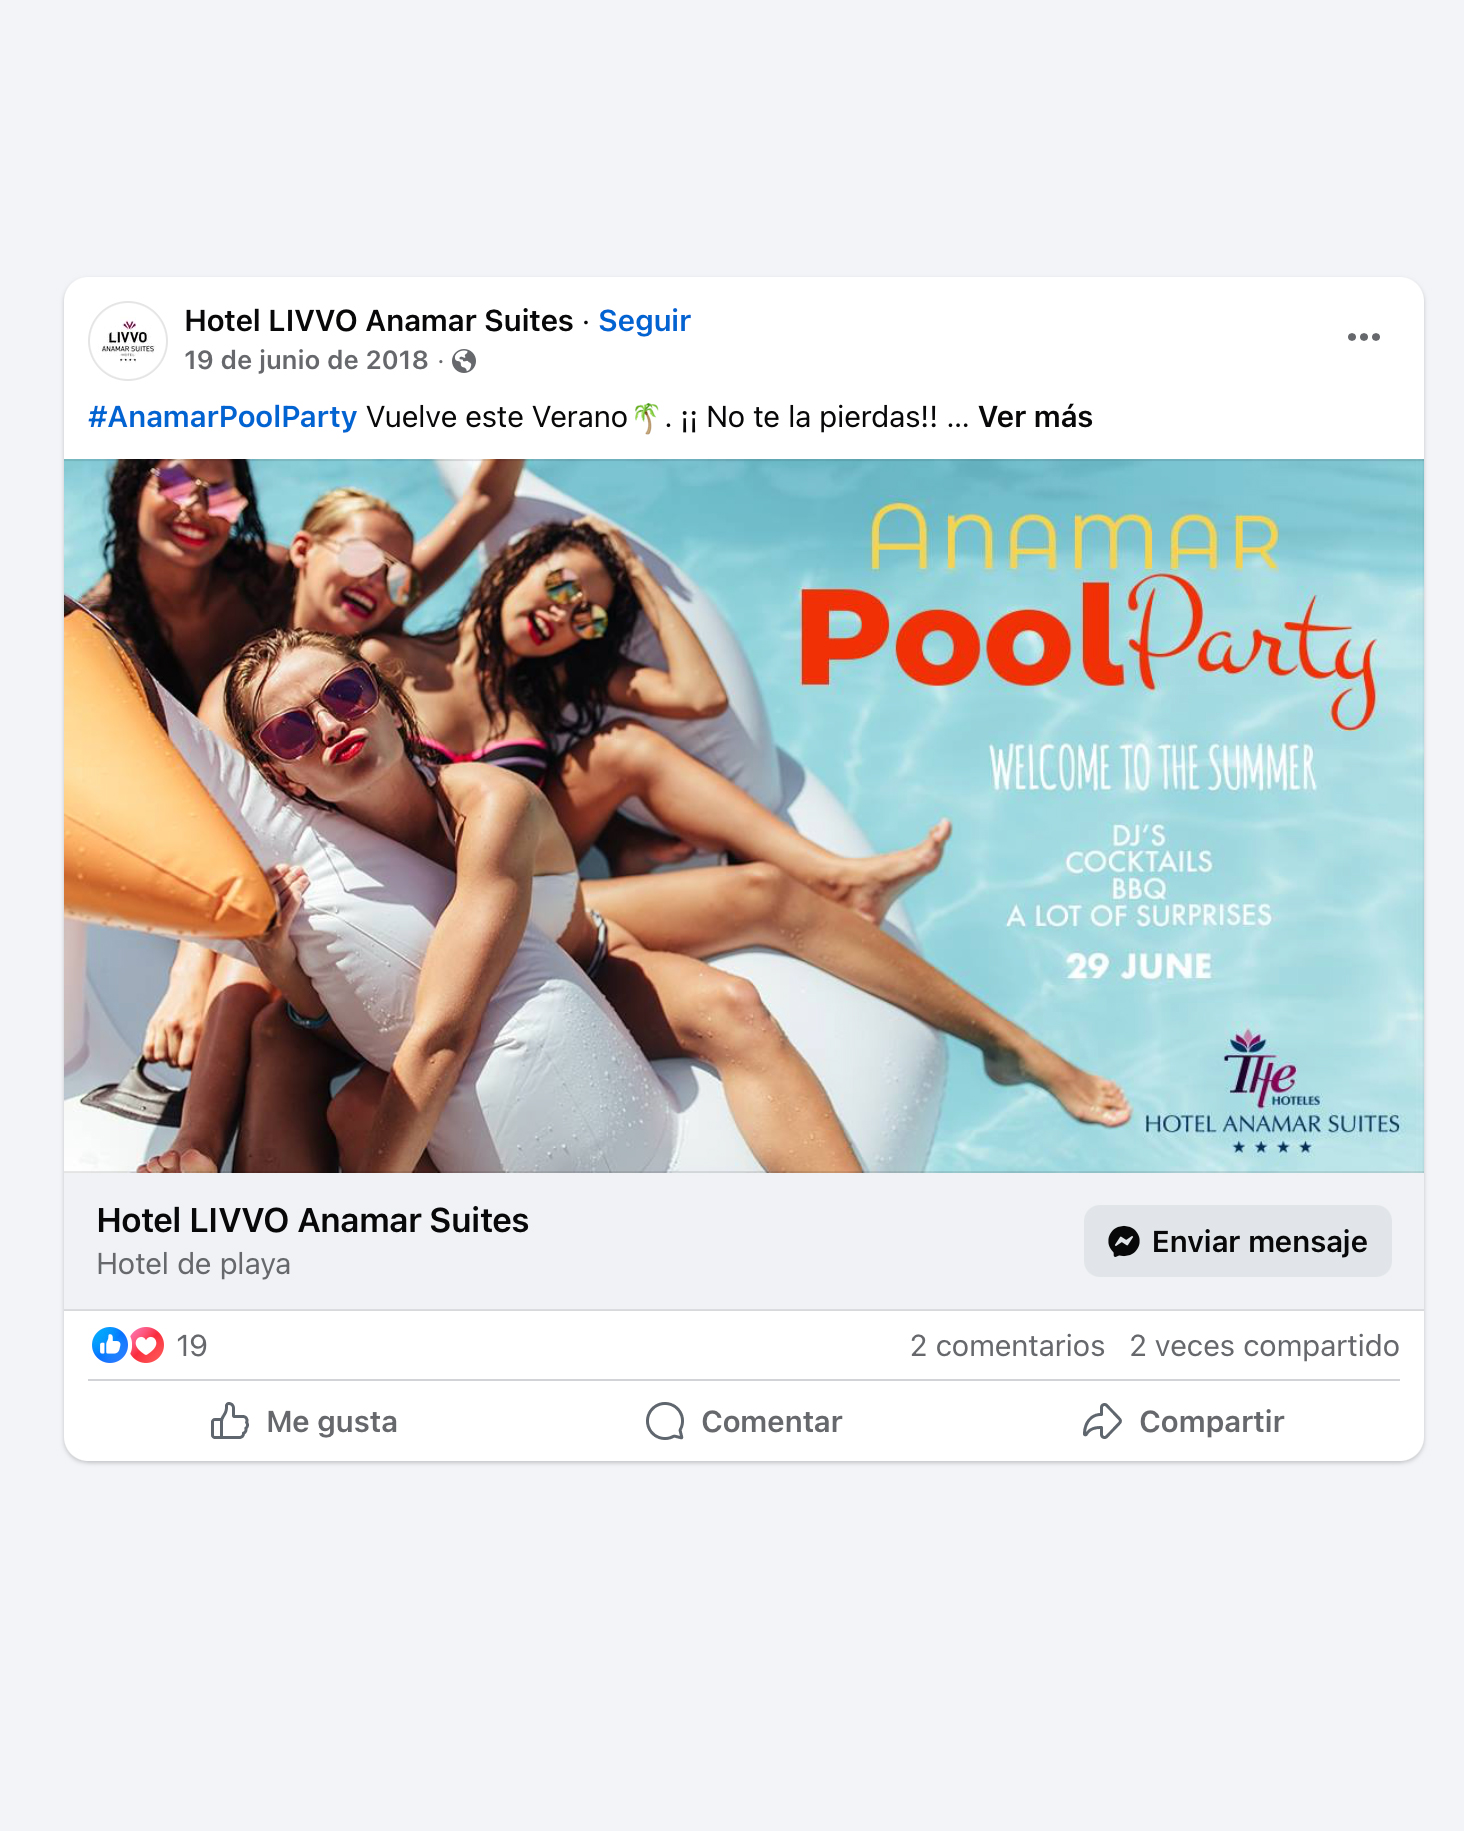Open Hotel LIVVO Anamar Suites page name in header
Screen dimensions: 1464x1831
[379, 321]
